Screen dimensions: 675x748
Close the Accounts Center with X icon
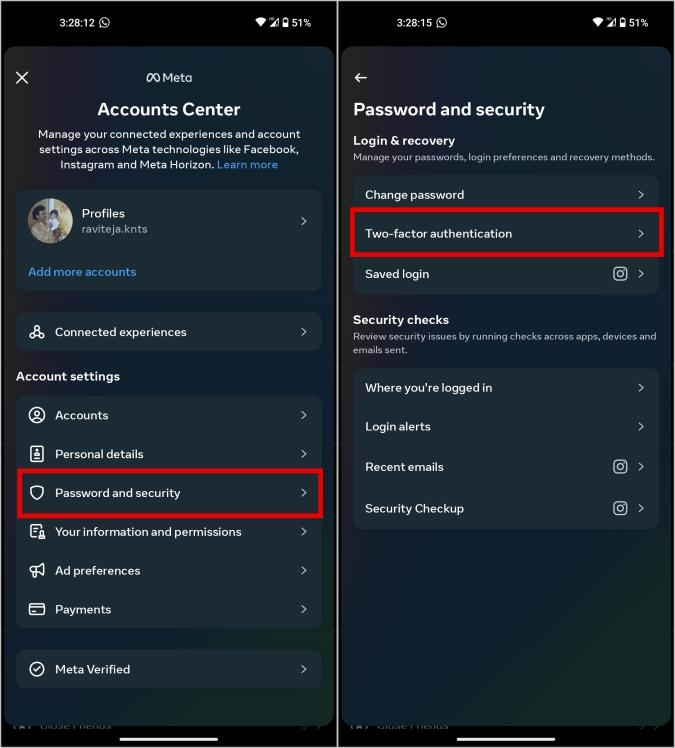tap(22, 78)
